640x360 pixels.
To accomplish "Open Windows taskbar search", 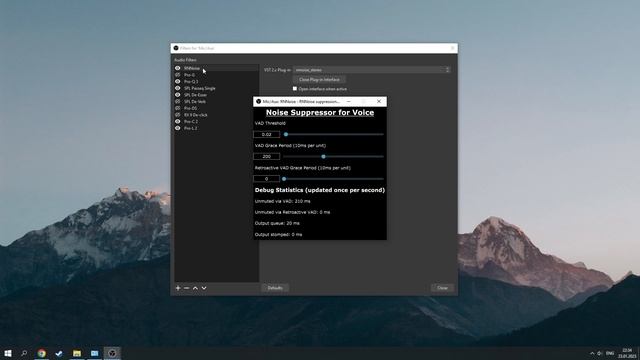I will click(24, 353).
